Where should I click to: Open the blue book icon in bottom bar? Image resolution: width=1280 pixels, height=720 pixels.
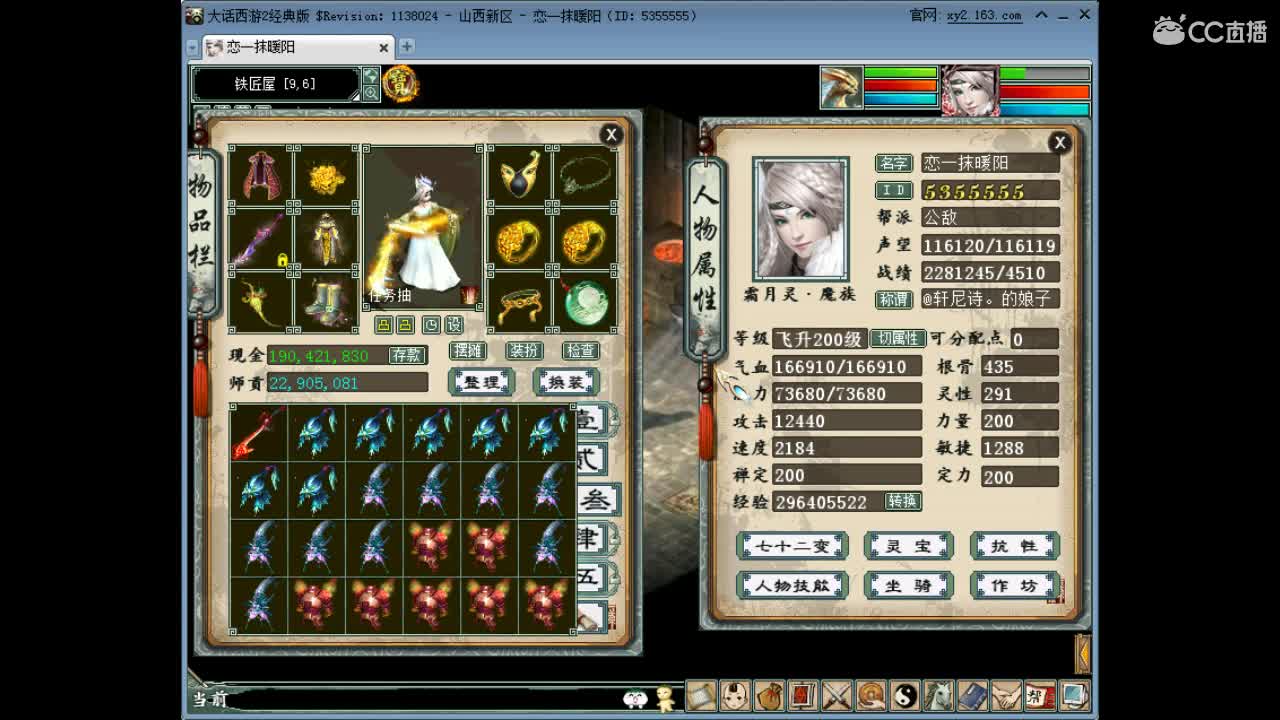tap(972, 694)
